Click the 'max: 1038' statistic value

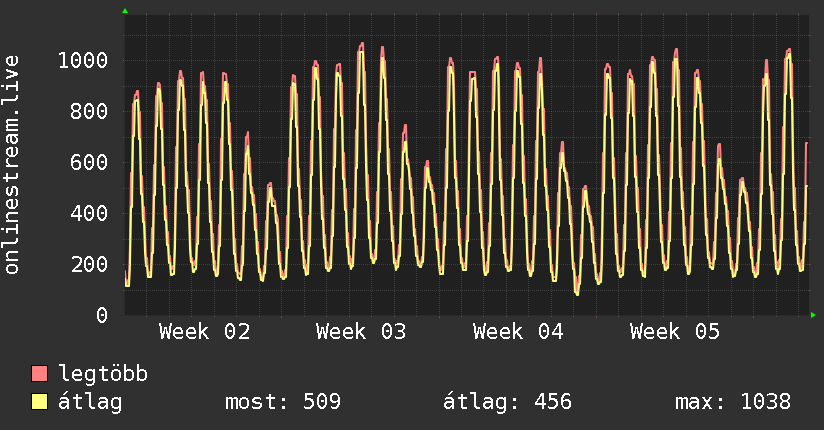pyautogui.click(x=733, y=402)
